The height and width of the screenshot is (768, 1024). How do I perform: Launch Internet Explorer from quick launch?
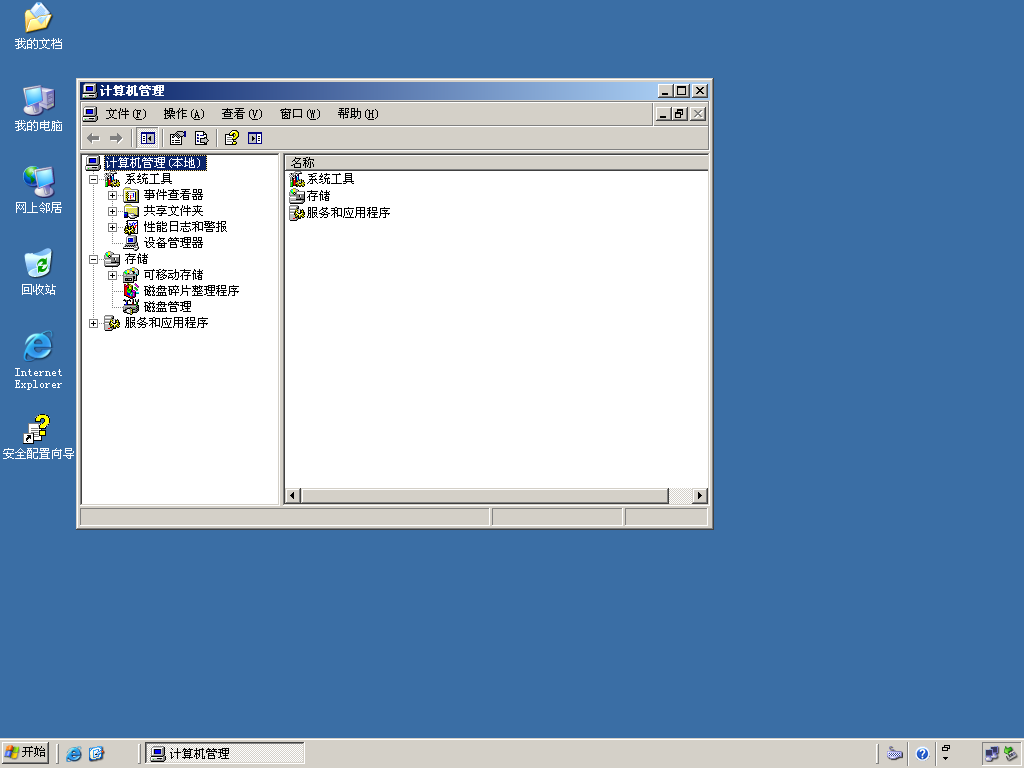(74, 754)
